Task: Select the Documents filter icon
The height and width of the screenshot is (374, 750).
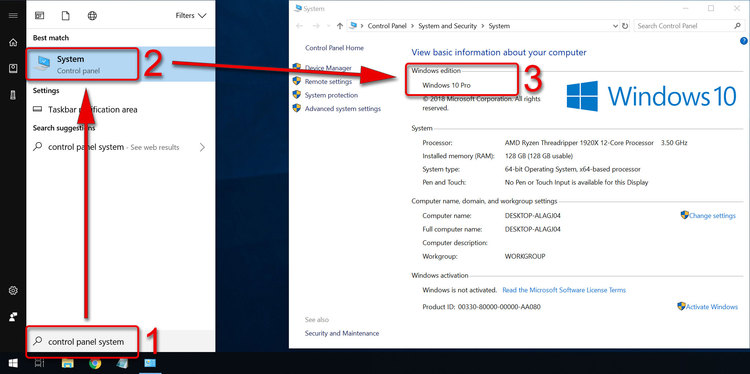Action: point(66,16)
